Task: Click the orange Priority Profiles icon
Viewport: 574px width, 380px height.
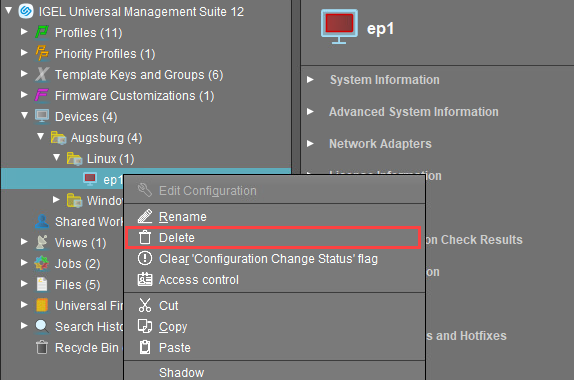Action: [42, 53]
